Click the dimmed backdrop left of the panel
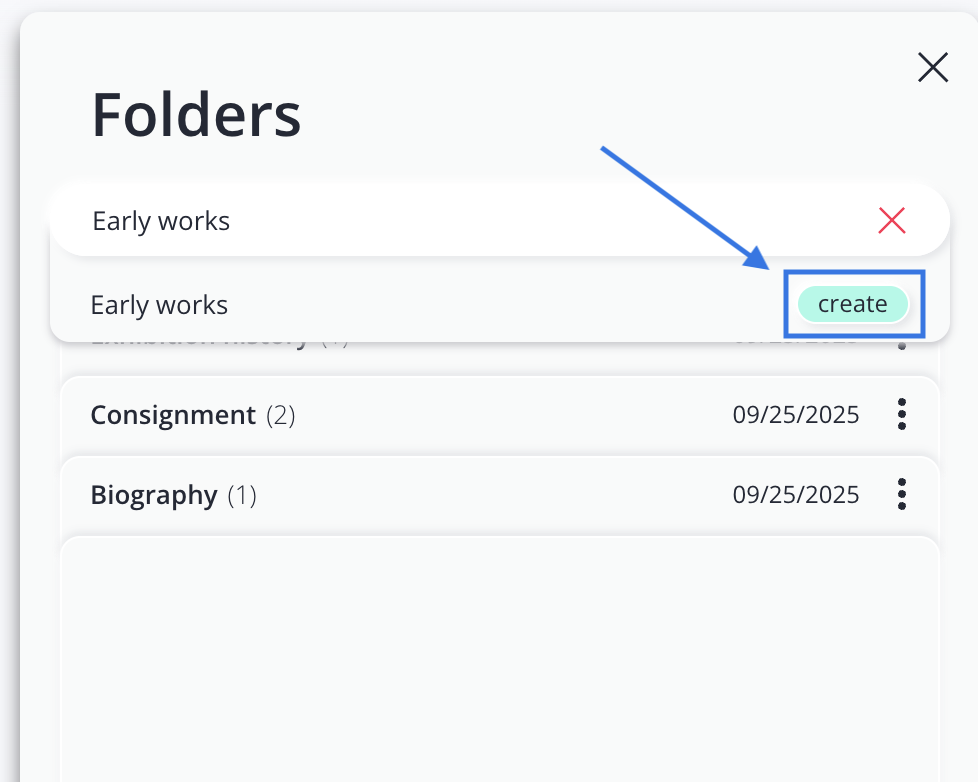This screenshot has width=978, height=782. pyautogui.click(x=9, y=400)
